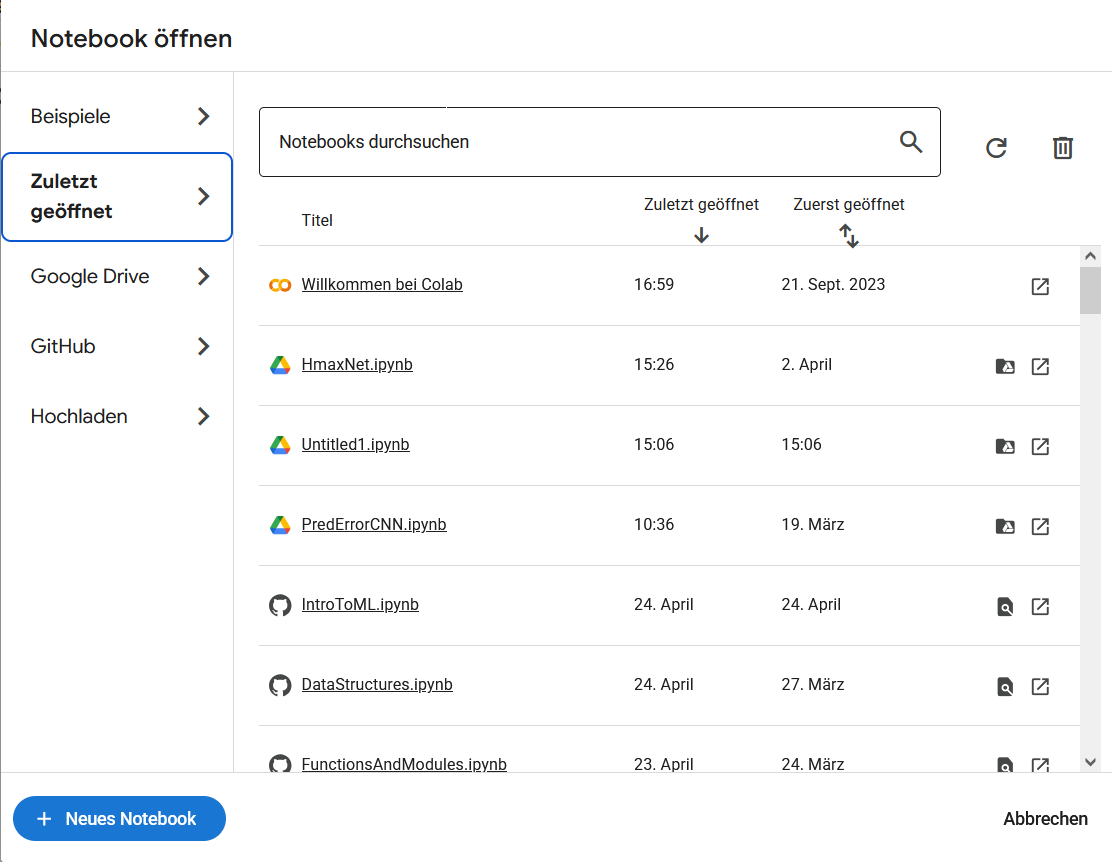Open Untitled1.ipynb in new tab icon

tap(1040, 446)
